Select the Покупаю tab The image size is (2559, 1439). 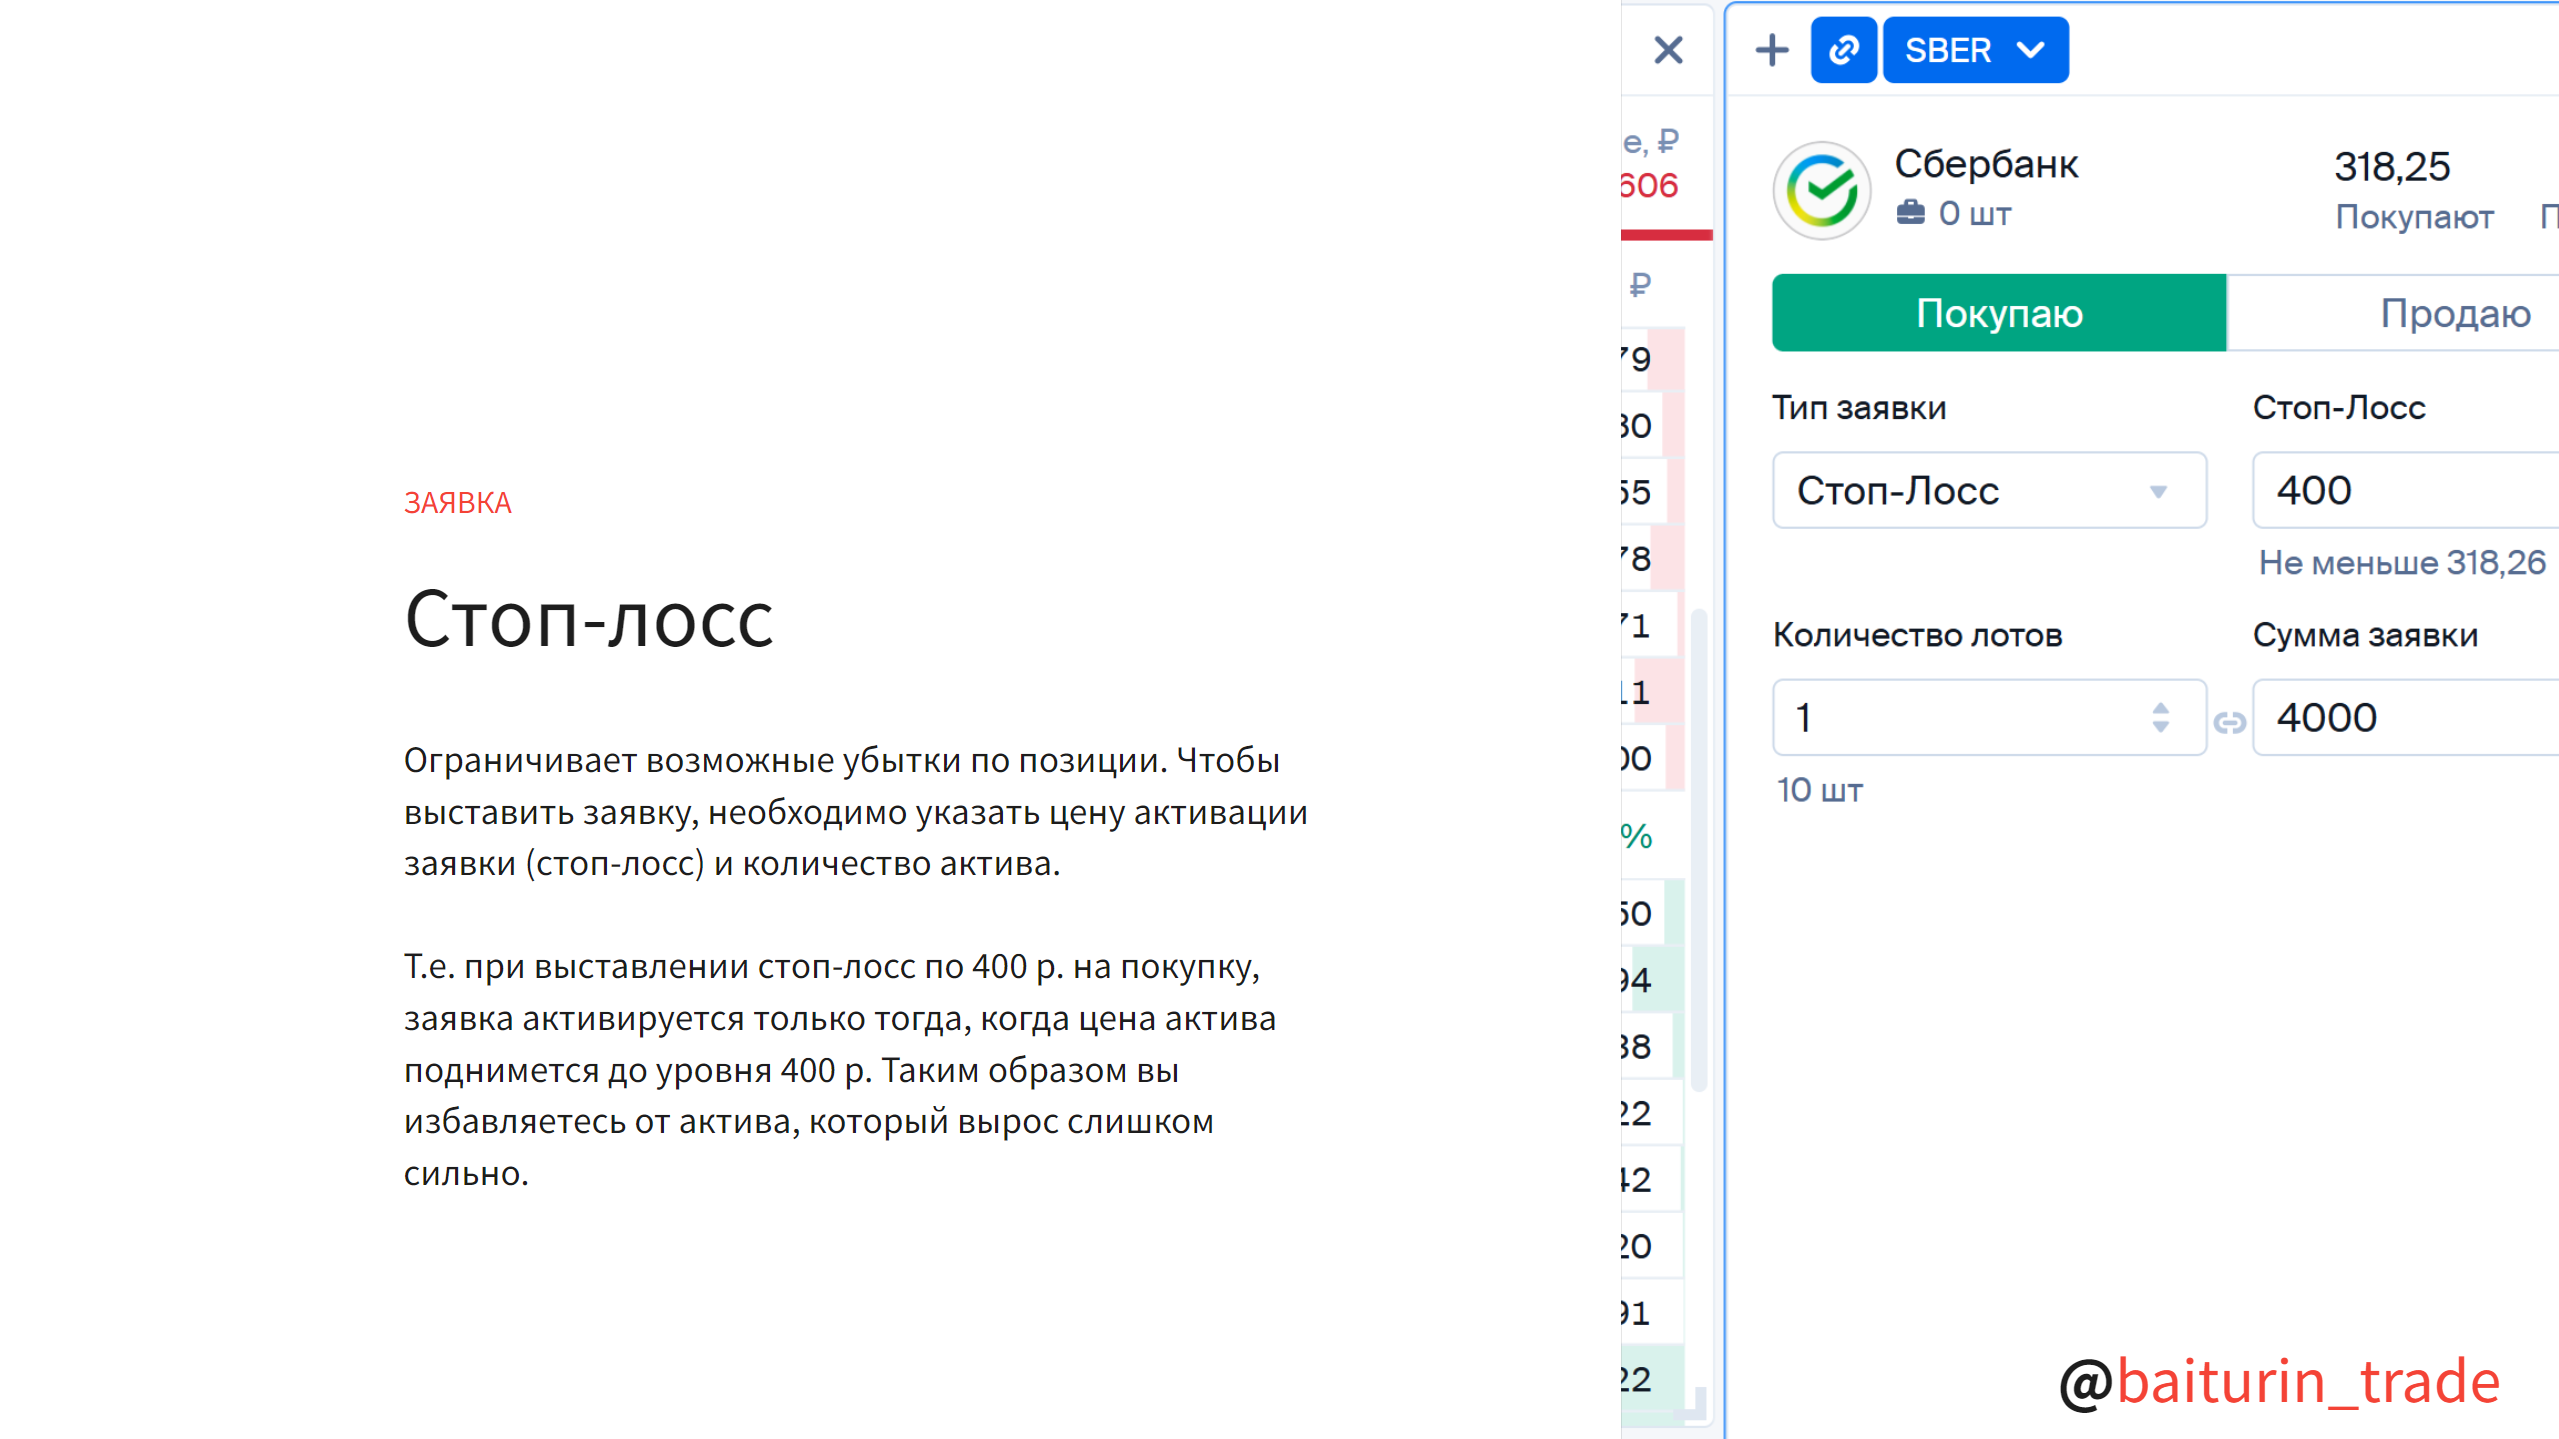pyautogui.click(x=1999, y=313)
